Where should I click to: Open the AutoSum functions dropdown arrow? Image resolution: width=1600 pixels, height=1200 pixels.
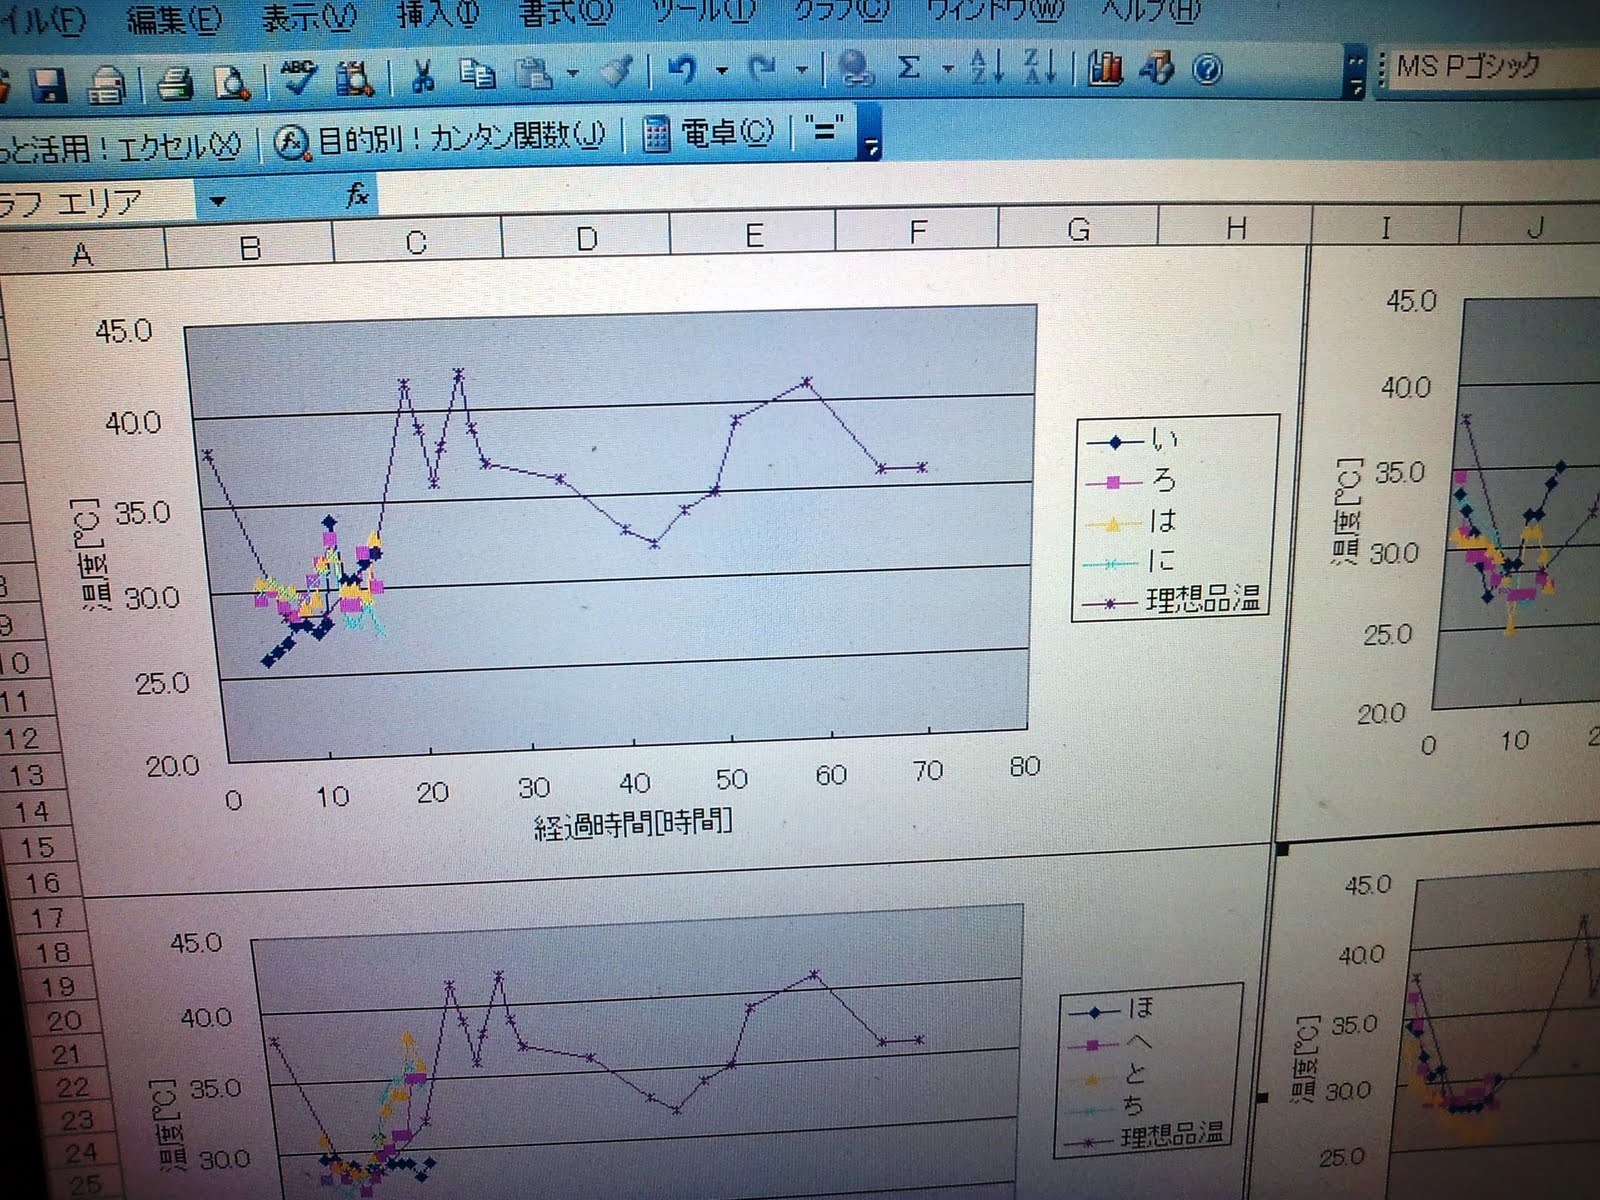(947, 68)
